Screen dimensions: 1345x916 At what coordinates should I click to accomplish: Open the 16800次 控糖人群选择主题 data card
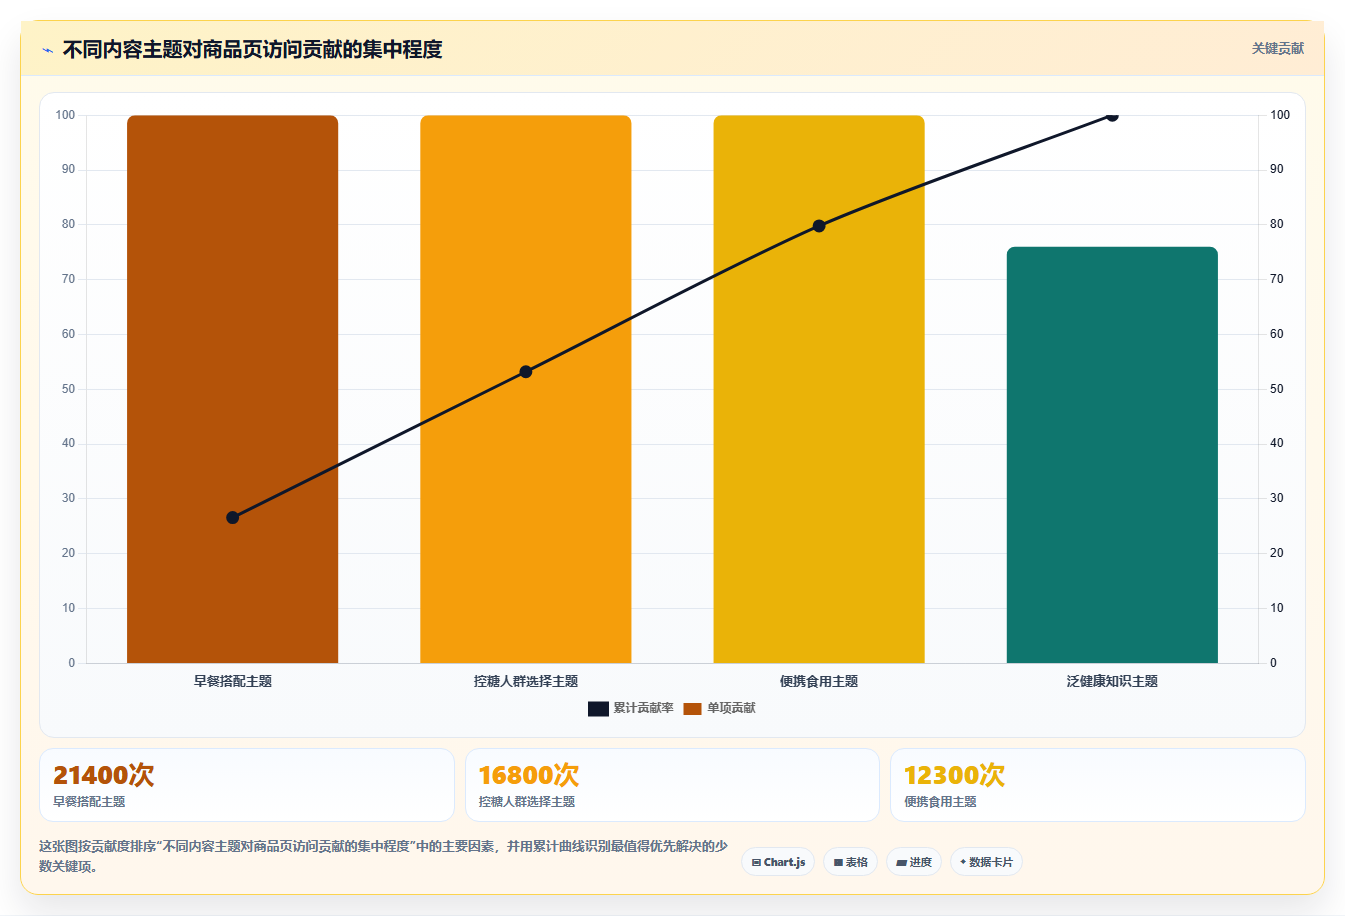(672, 785)
